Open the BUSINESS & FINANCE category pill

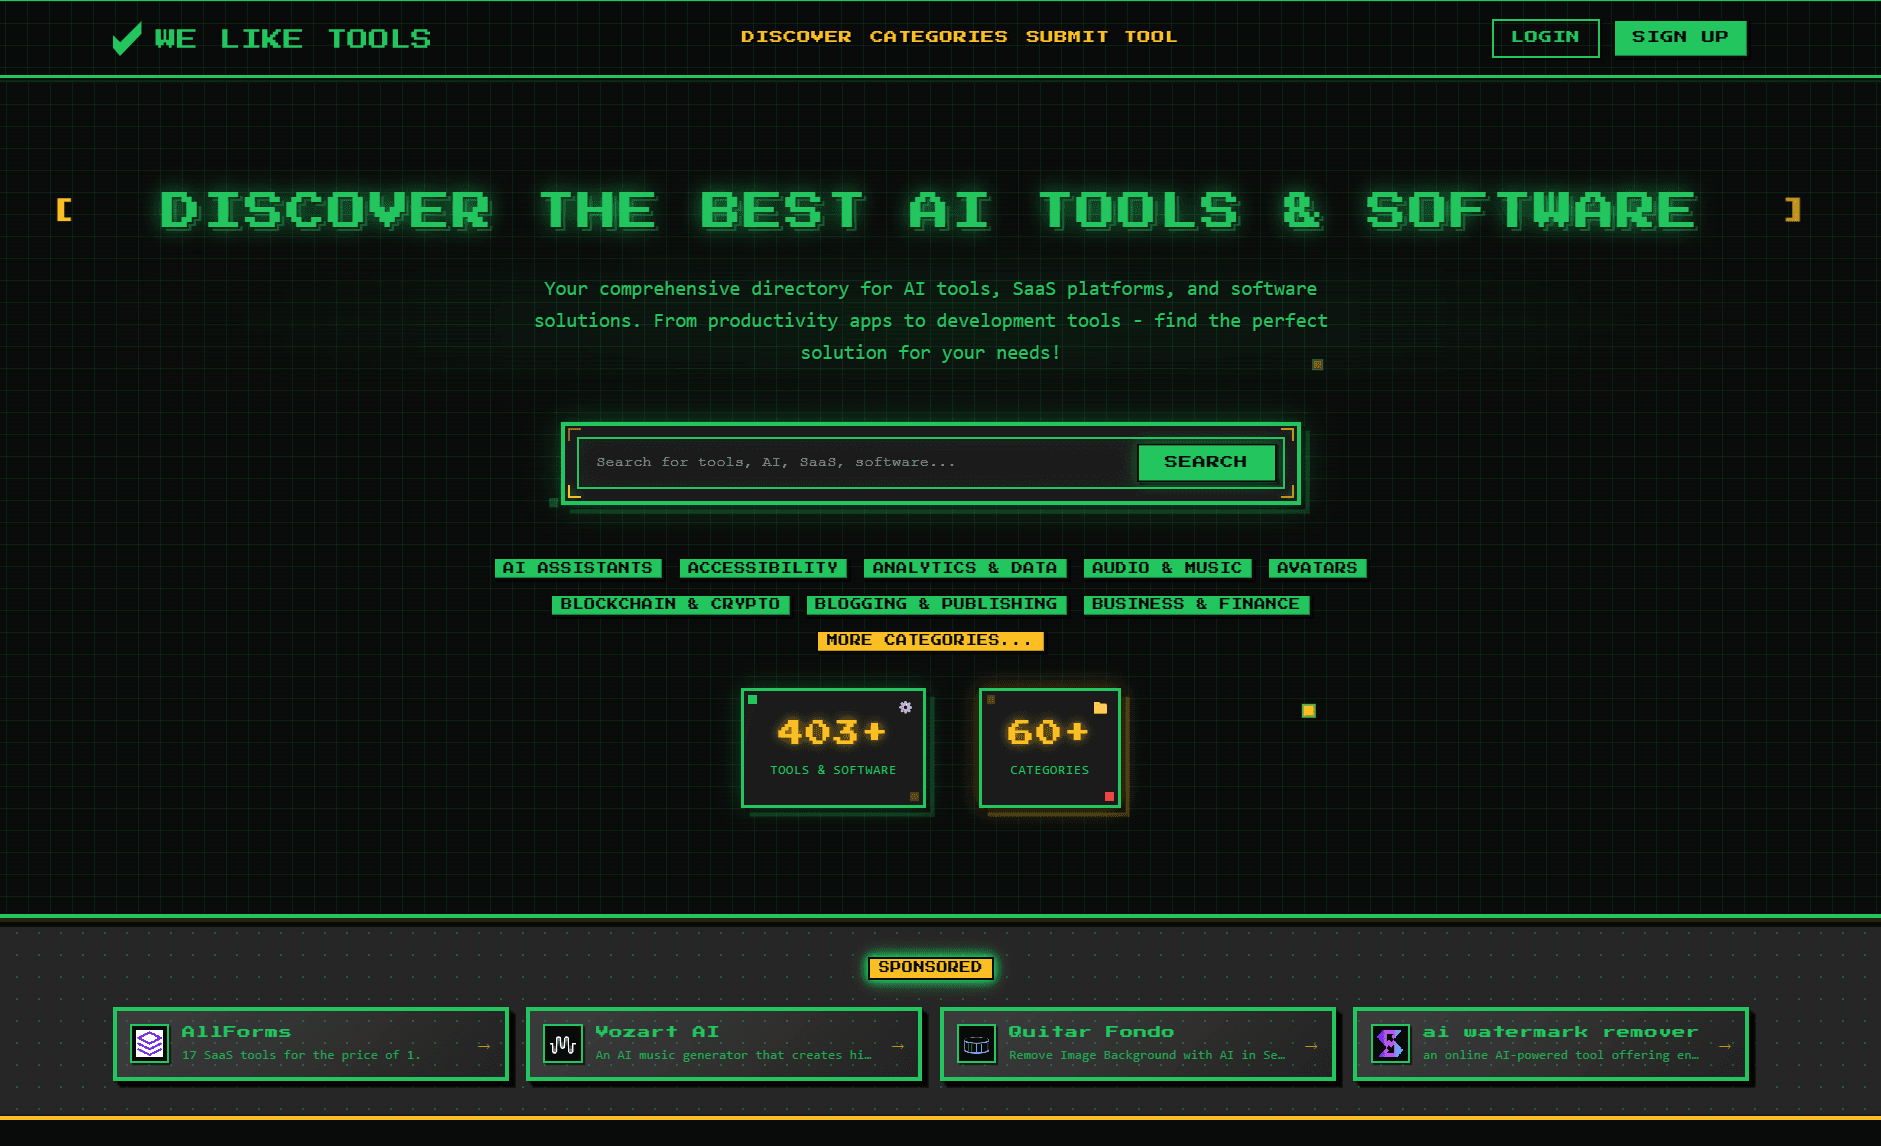pyautogui.click(x=1196, y=603)
